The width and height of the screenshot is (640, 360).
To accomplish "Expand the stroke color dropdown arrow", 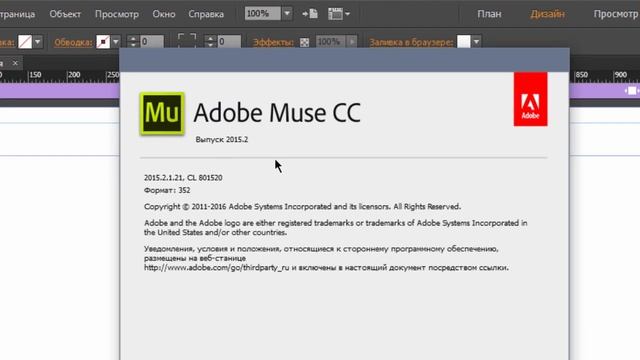I will [116, 42].
